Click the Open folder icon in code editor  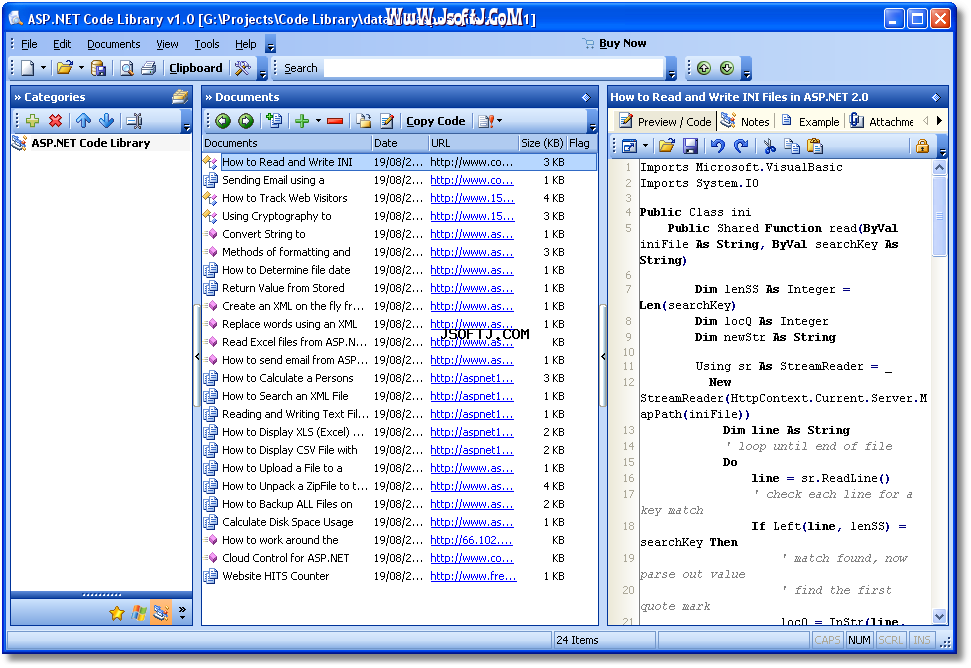coord(667,146)
